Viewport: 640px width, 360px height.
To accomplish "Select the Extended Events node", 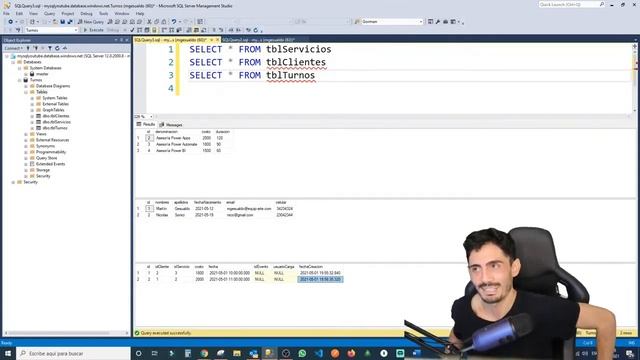I will (51, 164).
